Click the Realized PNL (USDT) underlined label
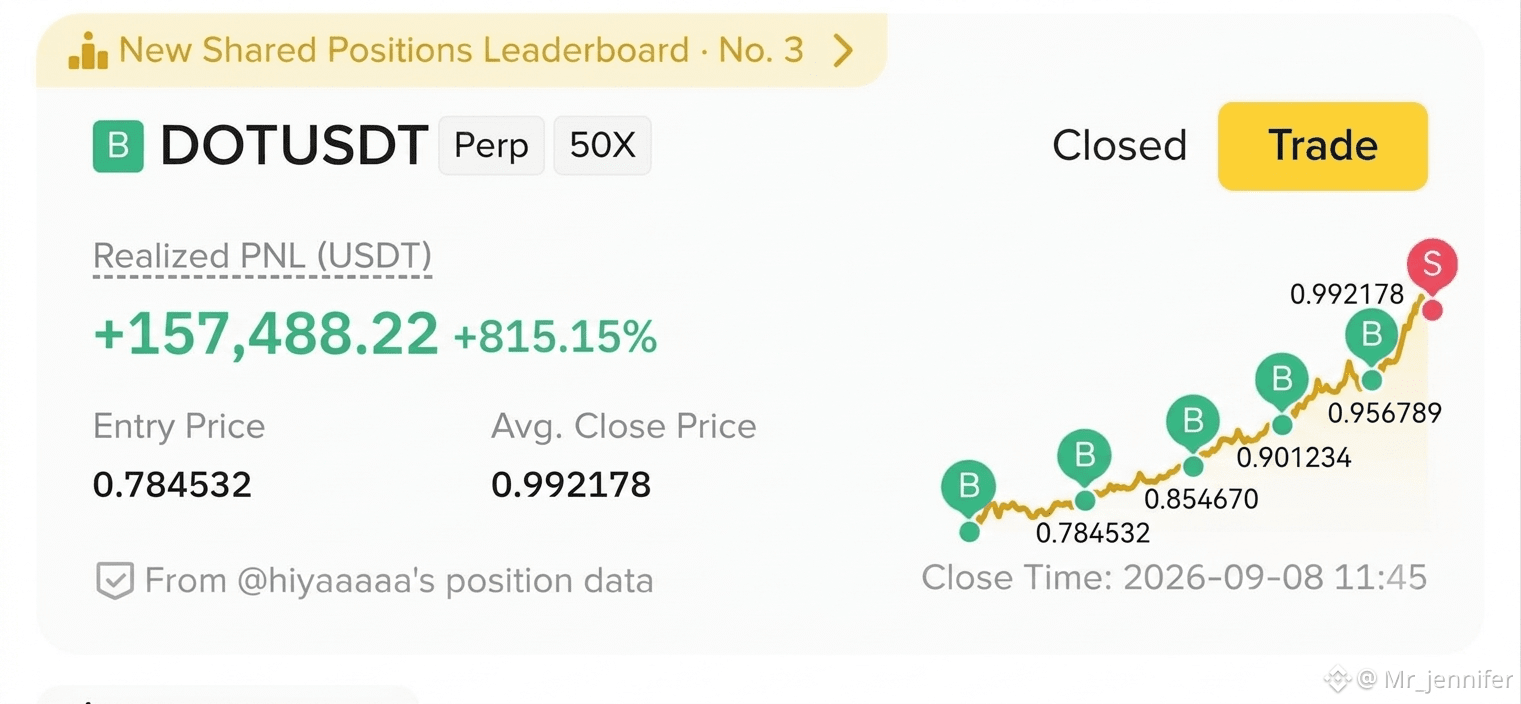This screenshot has width=1521, height=704. [x=262, y=257]
